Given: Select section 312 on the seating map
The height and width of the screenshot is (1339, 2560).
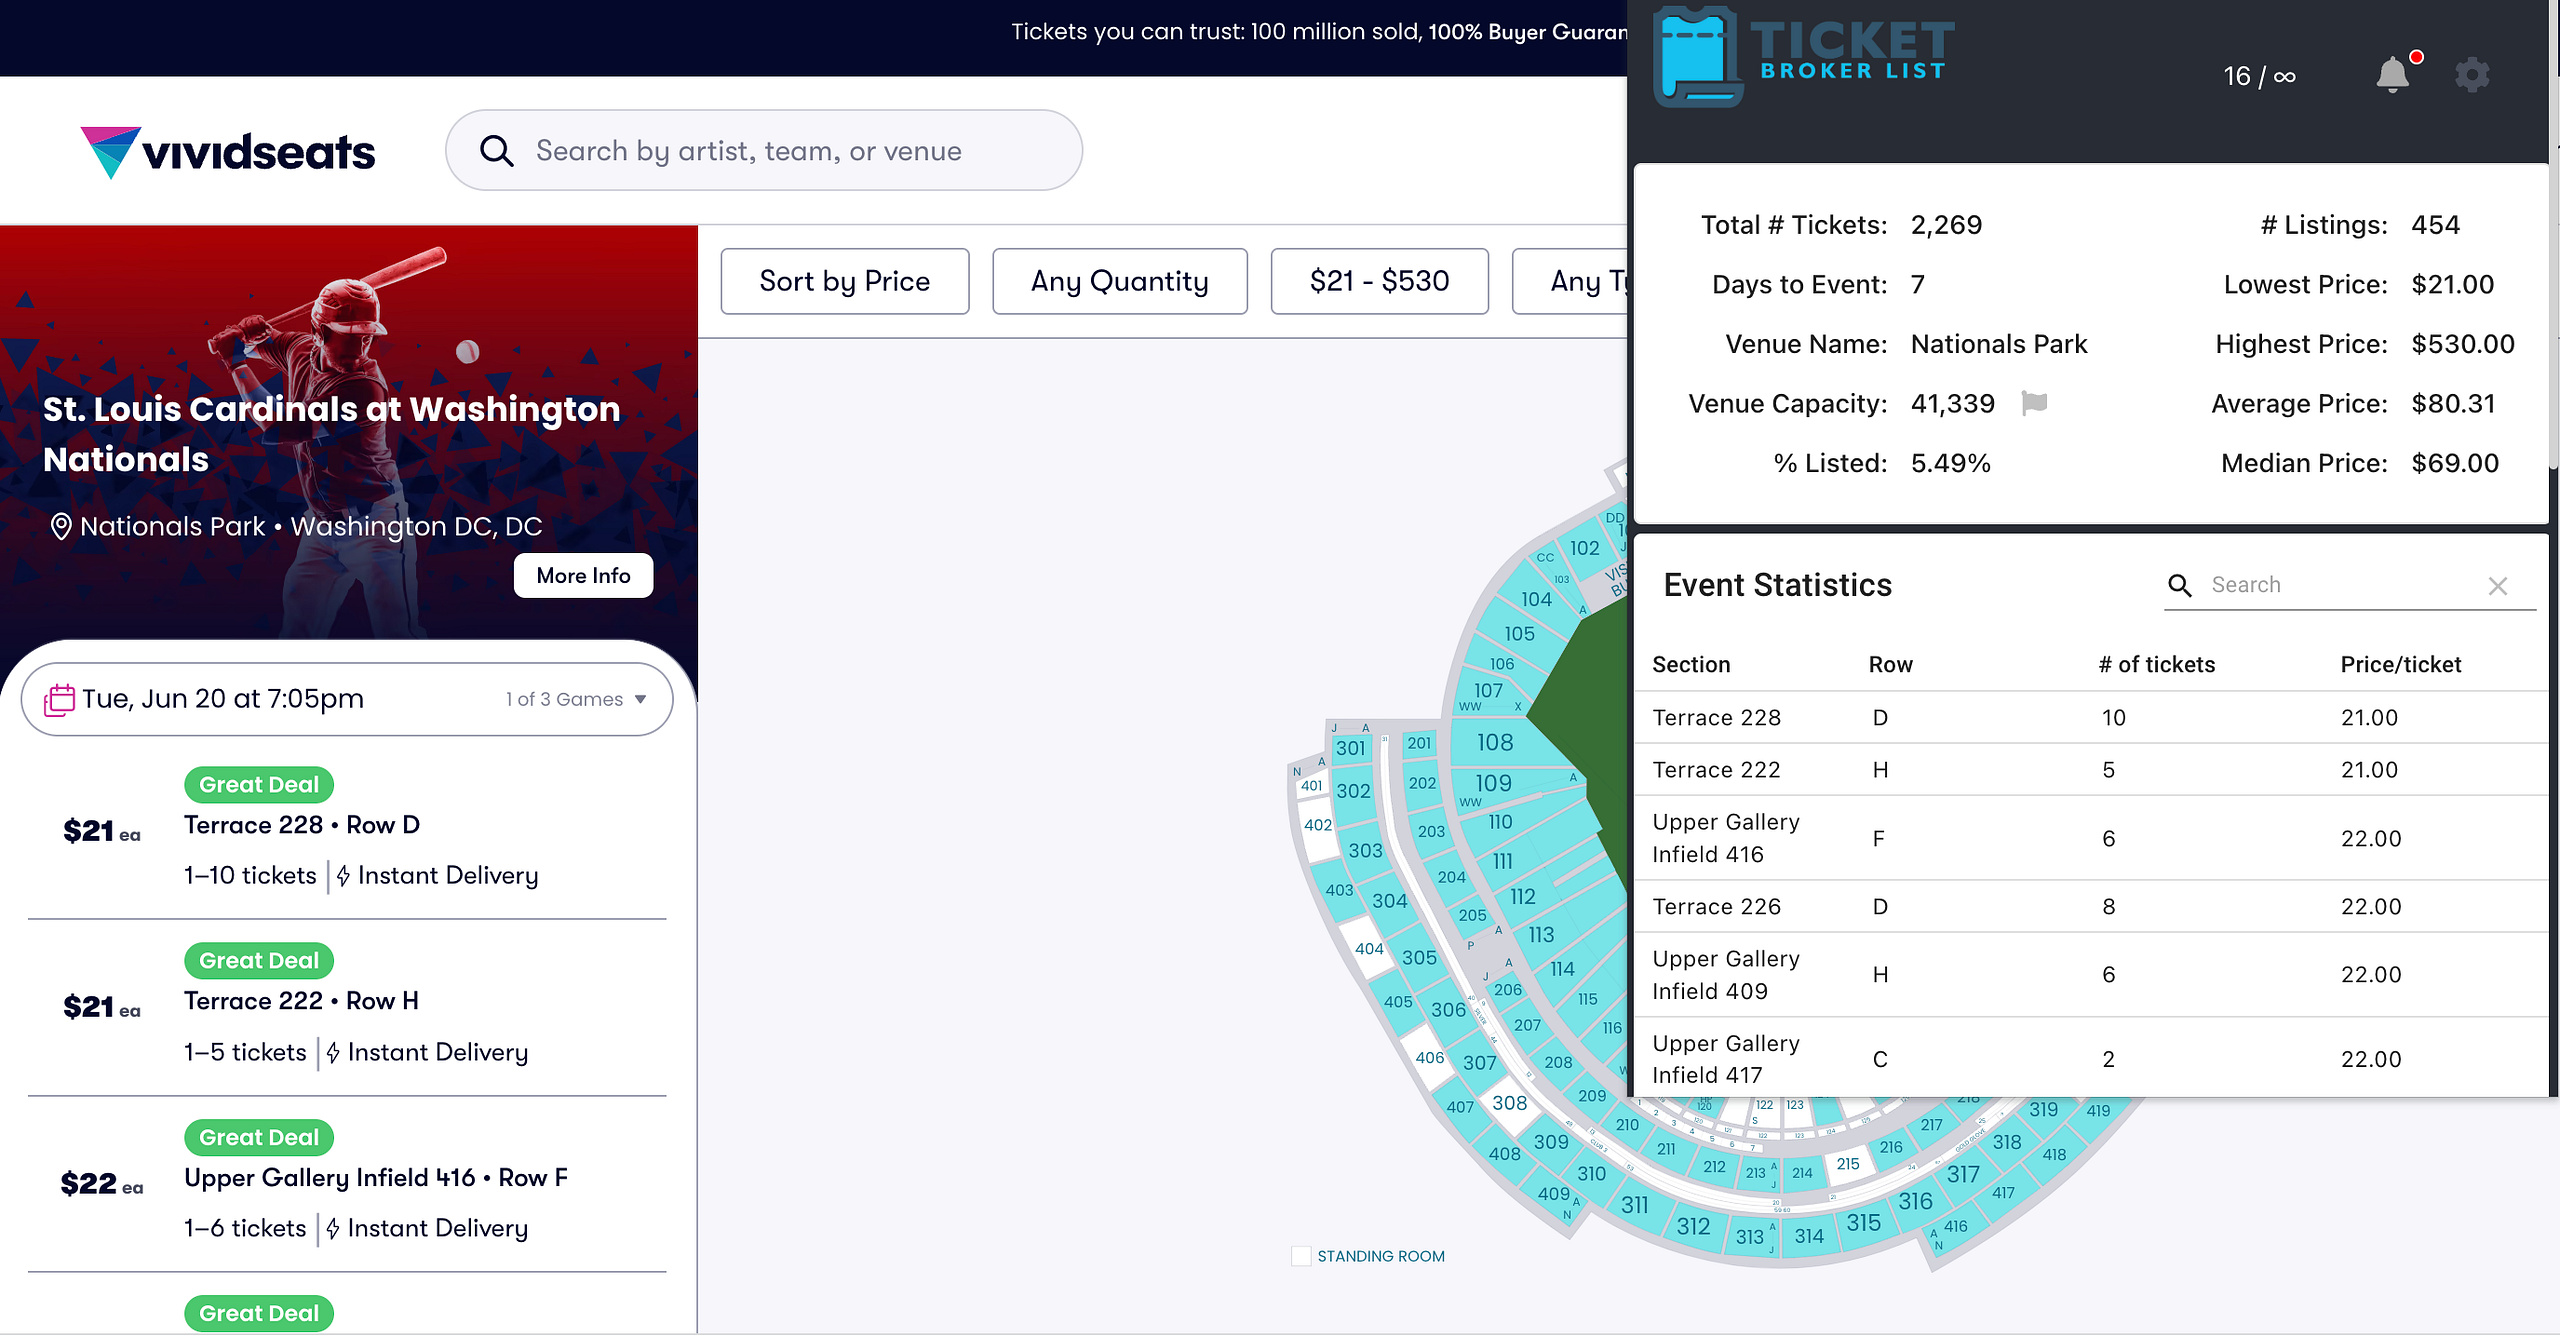Looking at the screenshot, I should click(x=1693, y=1226).
